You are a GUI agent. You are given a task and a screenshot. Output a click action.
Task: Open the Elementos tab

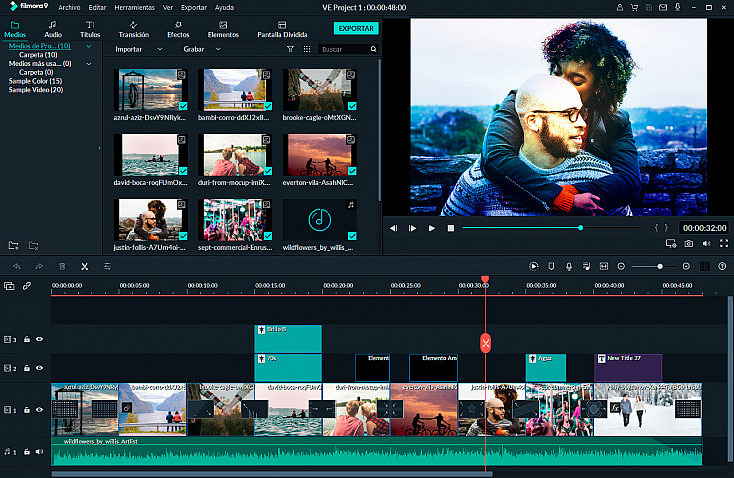coord(223,29)
